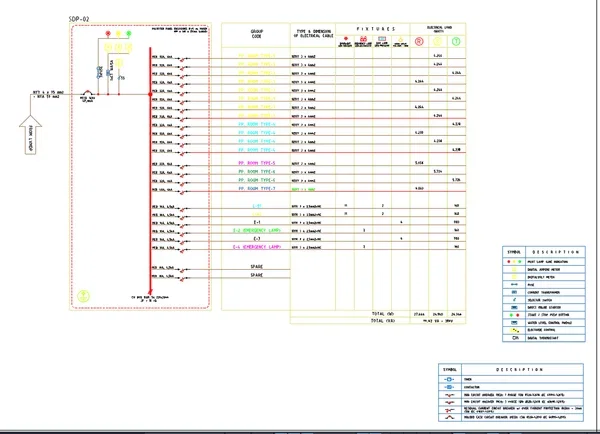Click the upper legend DESCRIPTION header
This screenshot has height=434, width=600.
(556, 252)
